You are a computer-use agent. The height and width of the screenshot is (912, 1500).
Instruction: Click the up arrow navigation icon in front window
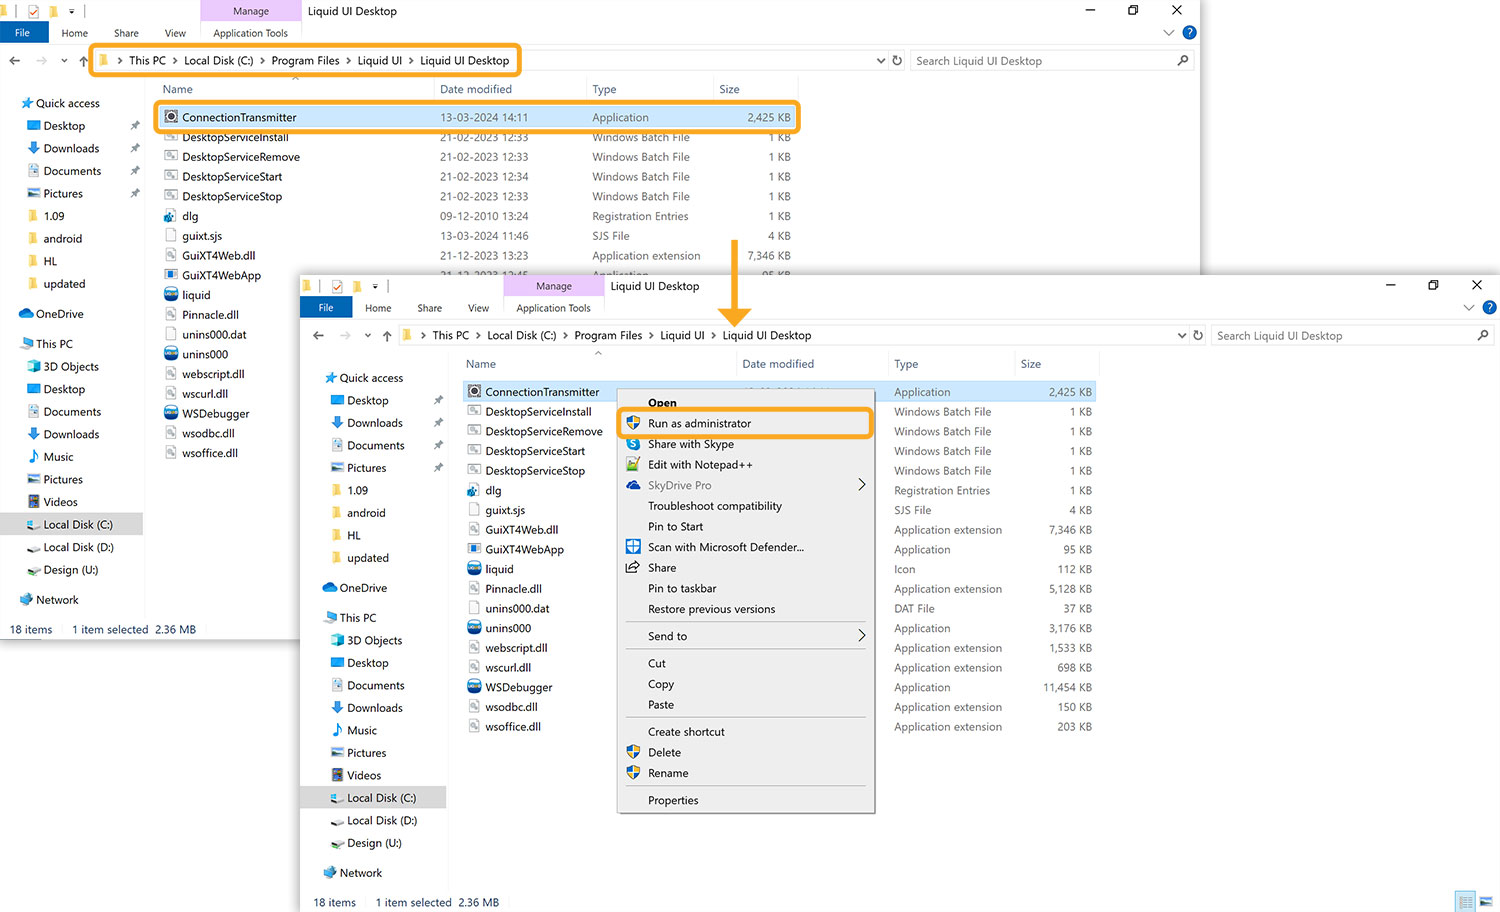[387, 336]
